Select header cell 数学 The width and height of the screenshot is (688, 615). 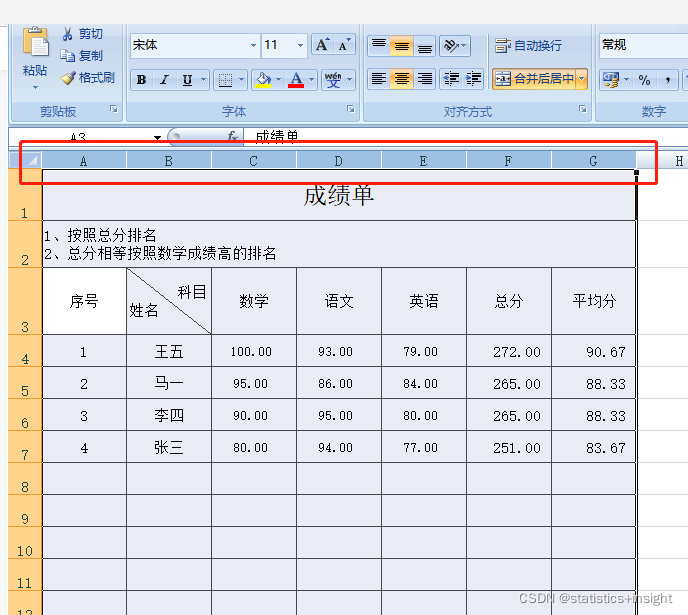coord(254,301)
